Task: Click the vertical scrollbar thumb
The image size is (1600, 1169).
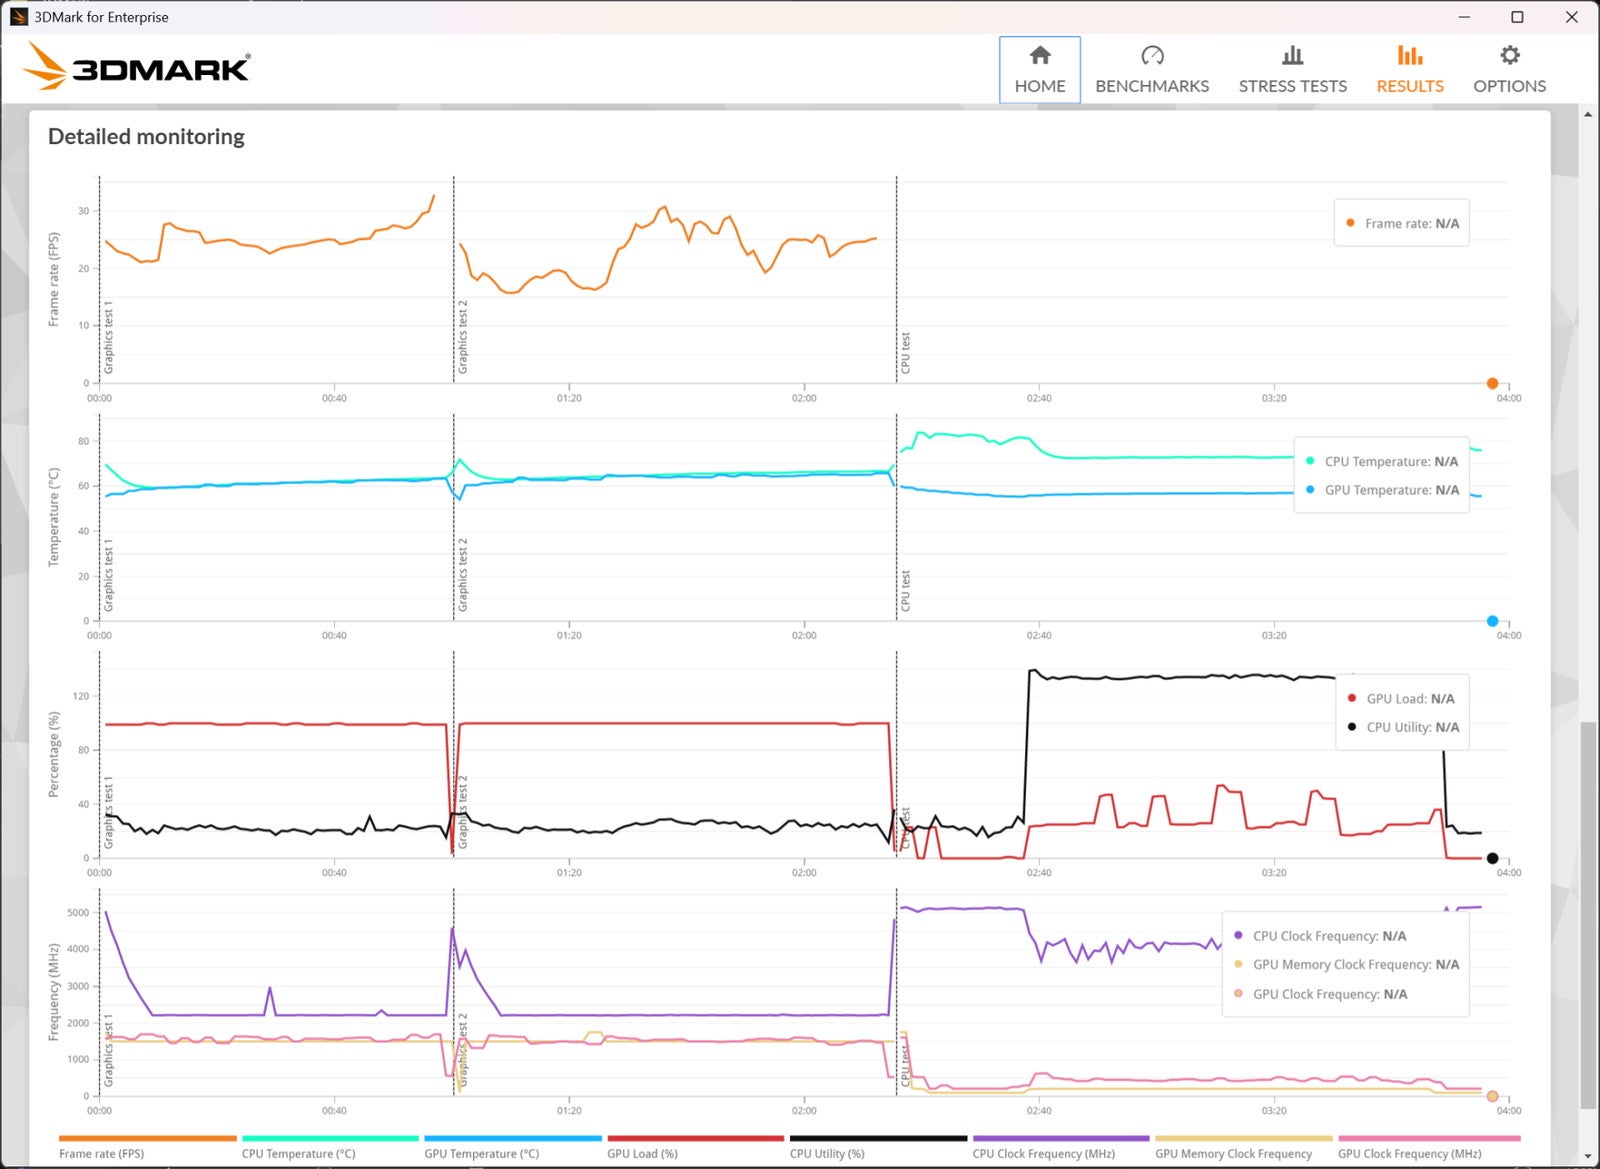Action: [1588, 914]
